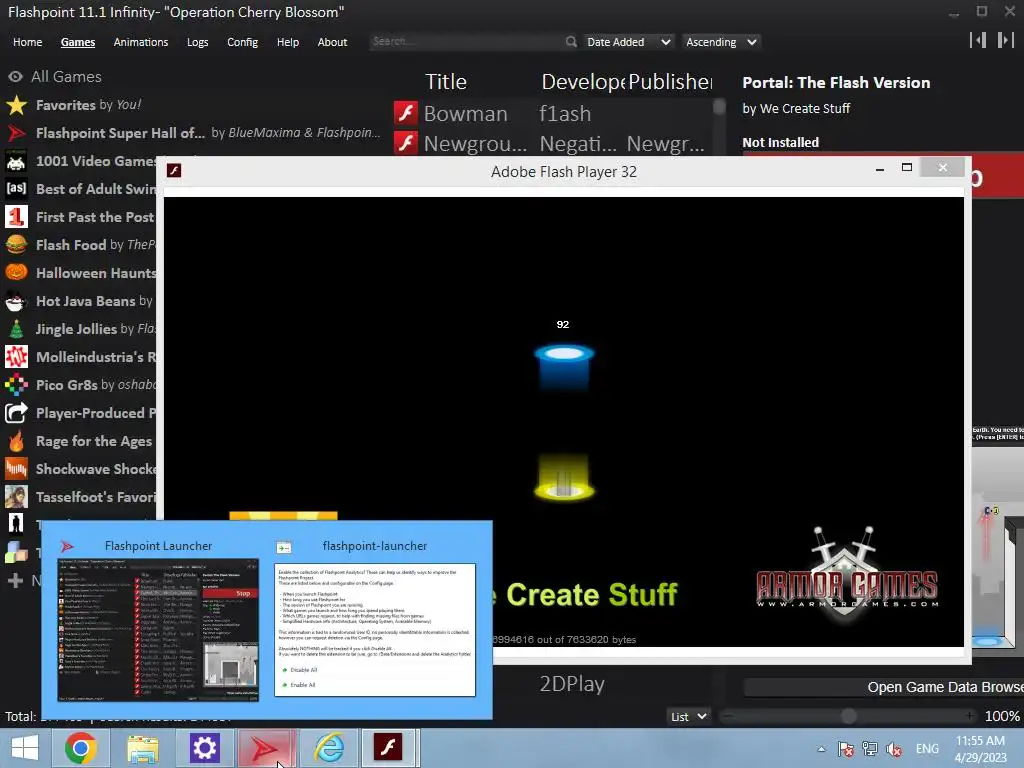
Task: Open the List layout dropdown
Action: pos(688,716)
